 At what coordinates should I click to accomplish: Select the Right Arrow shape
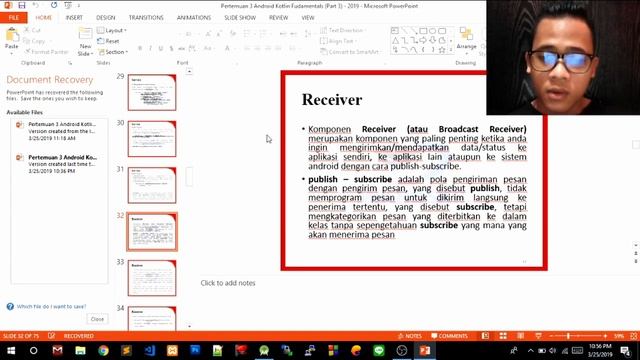(423, 40)
